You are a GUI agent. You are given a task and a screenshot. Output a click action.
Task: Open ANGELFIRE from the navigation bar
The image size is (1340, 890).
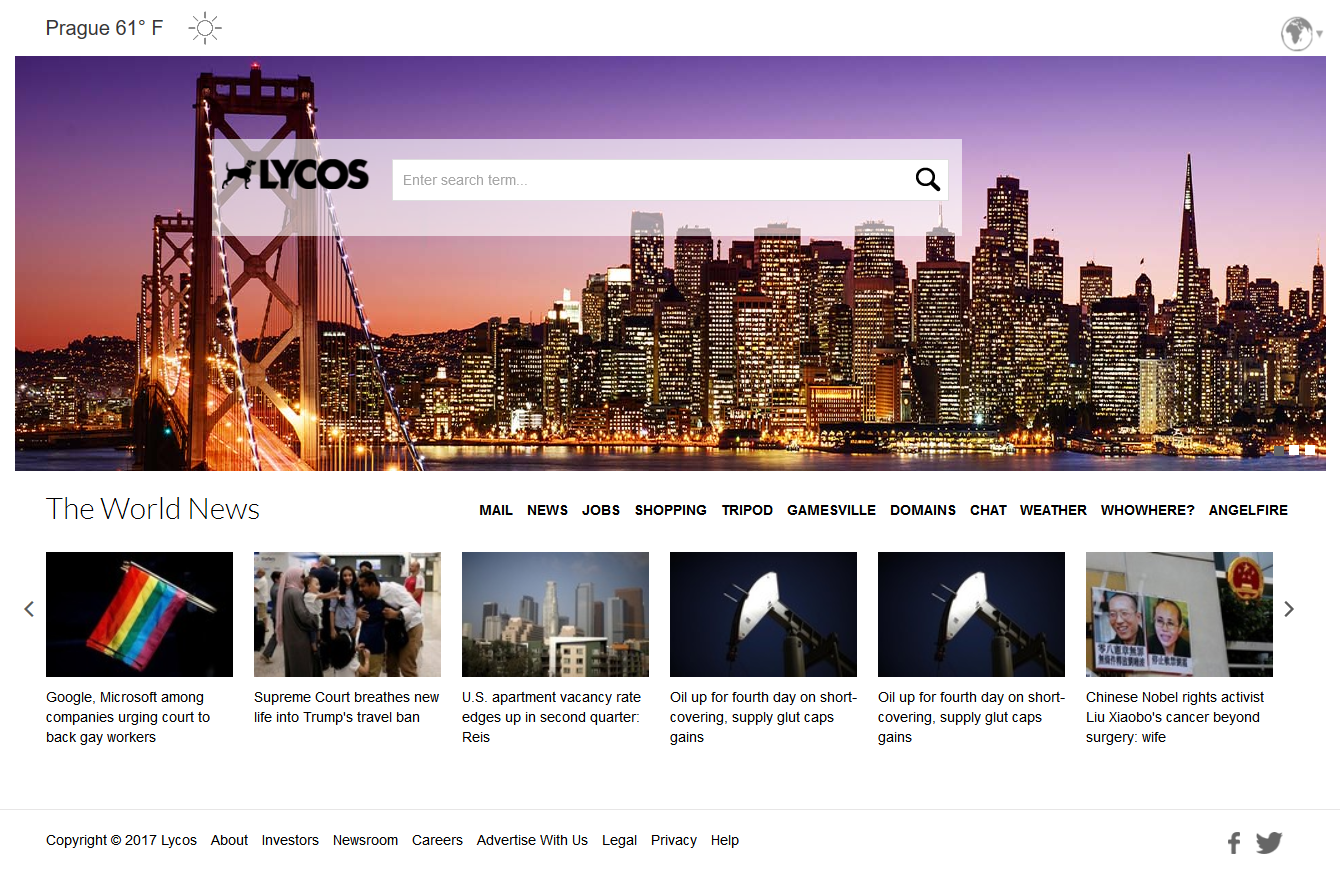coord(1248,510)
